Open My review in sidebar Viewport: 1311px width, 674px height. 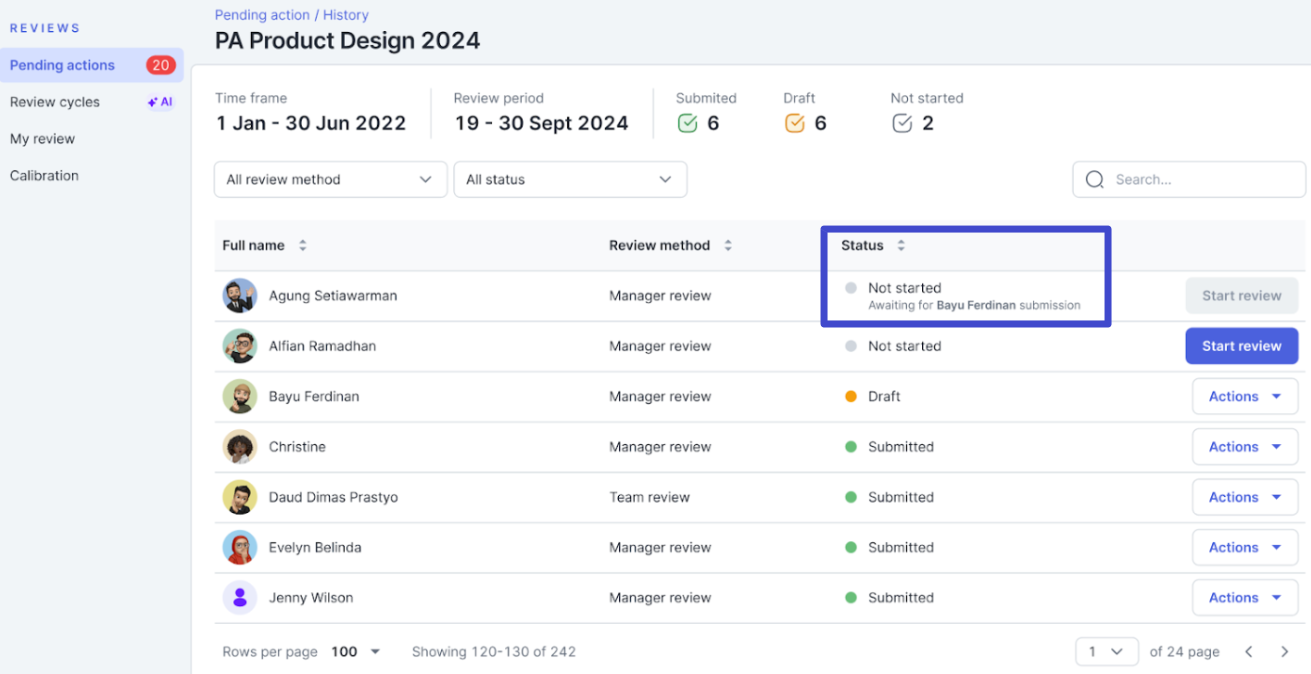tap(42, 139)
